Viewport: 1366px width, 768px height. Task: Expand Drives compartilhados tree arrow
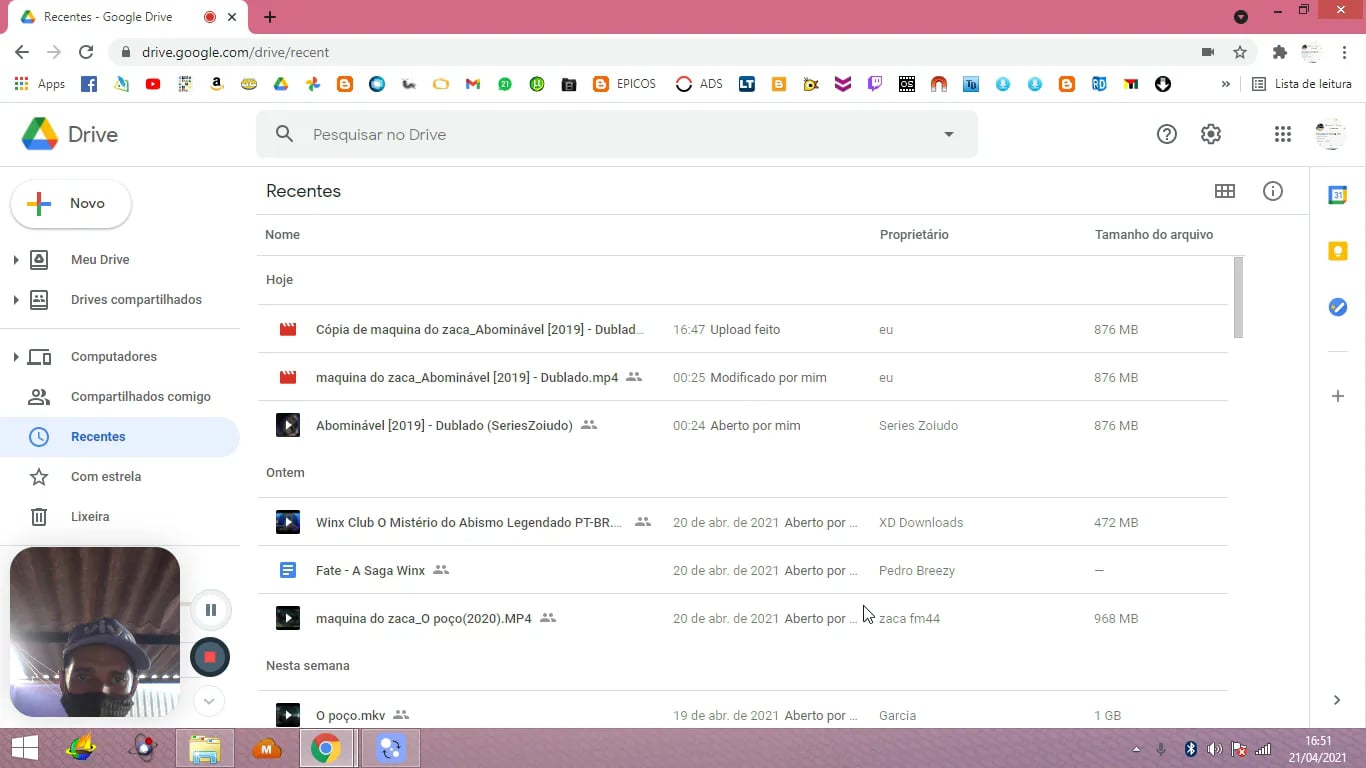pos(15,300)
